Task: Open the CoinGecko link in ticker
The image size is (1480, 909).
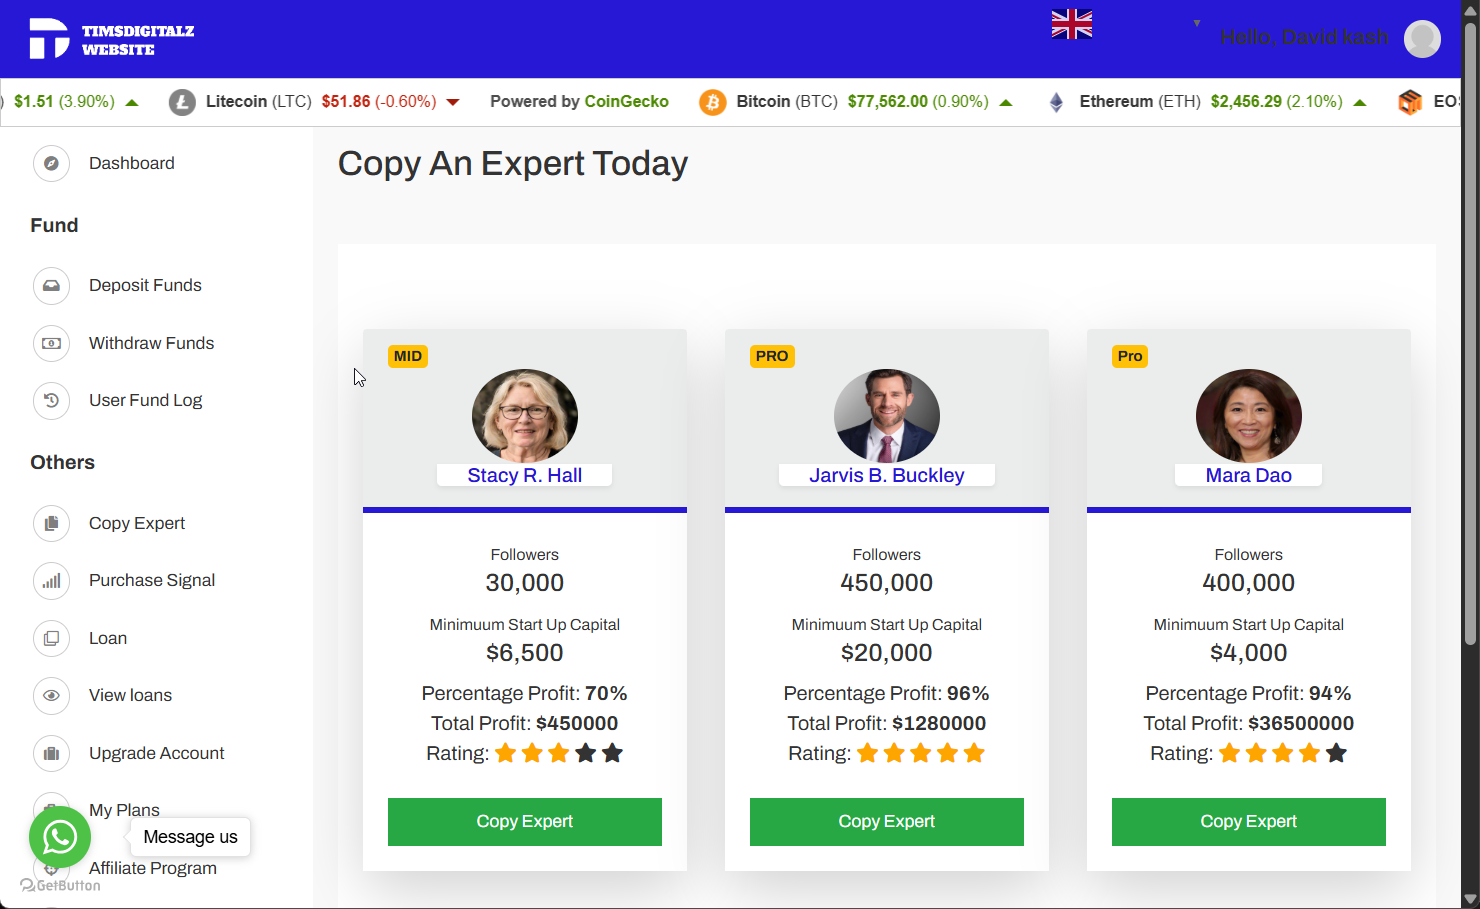Action: 626,102
